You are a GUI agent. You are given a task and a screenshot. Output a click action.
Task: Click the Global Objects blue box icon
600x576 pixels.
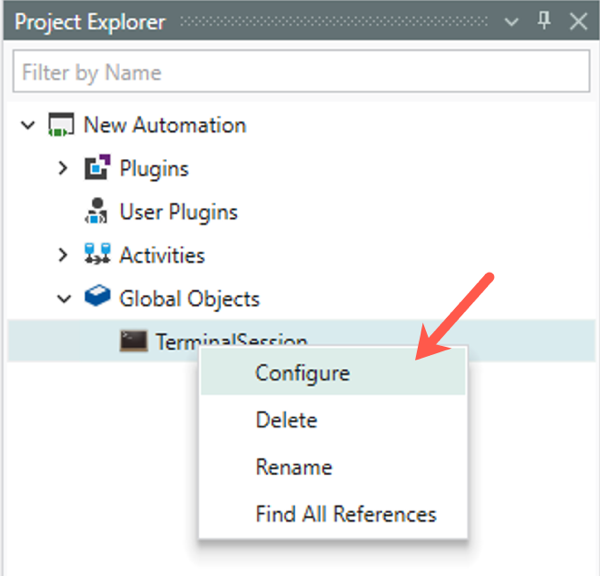point(97,295)
